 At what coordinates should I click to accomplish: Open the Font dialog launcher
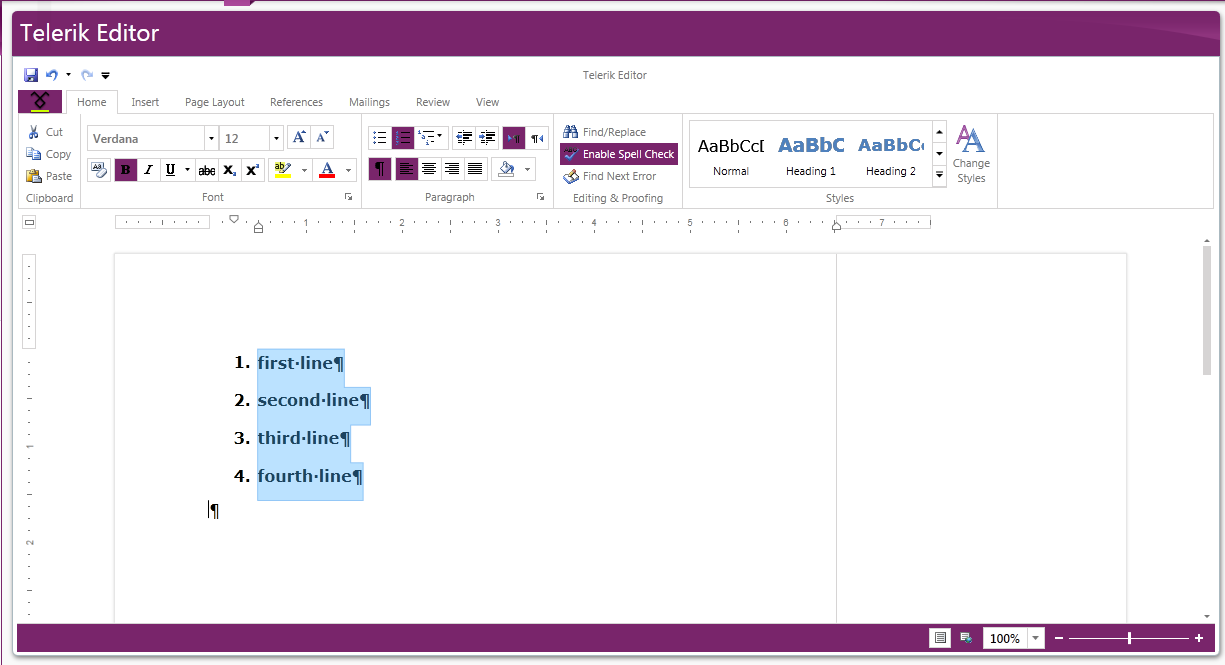349,197
